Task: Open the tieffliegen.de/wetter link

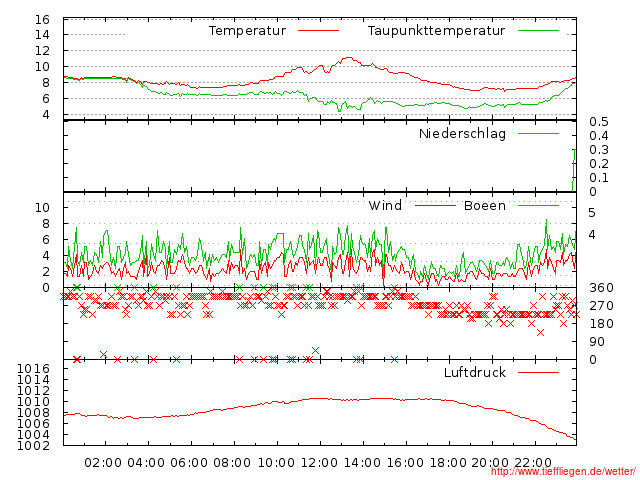Action: pos(563,472)
